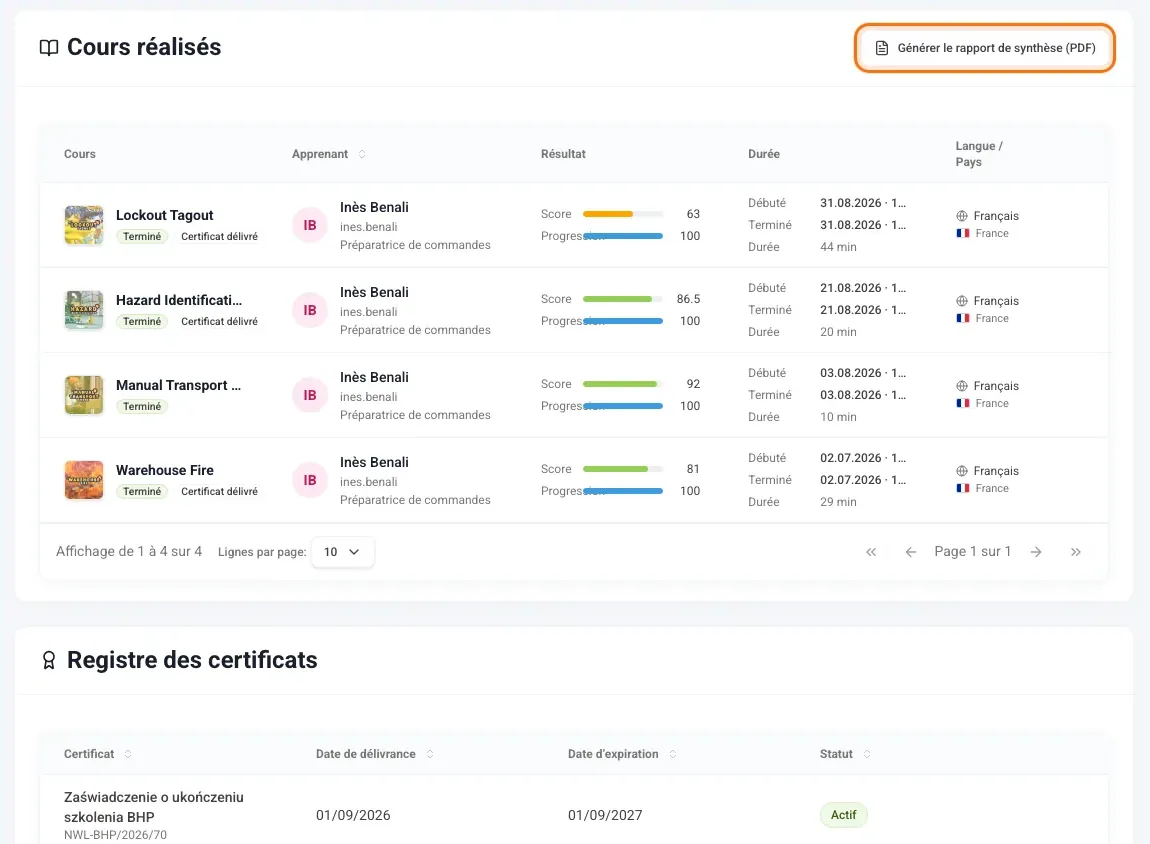The image size is (1150, 844).
Task: Click the award icon beside Registre des certificats
Action: click(49, 660)
